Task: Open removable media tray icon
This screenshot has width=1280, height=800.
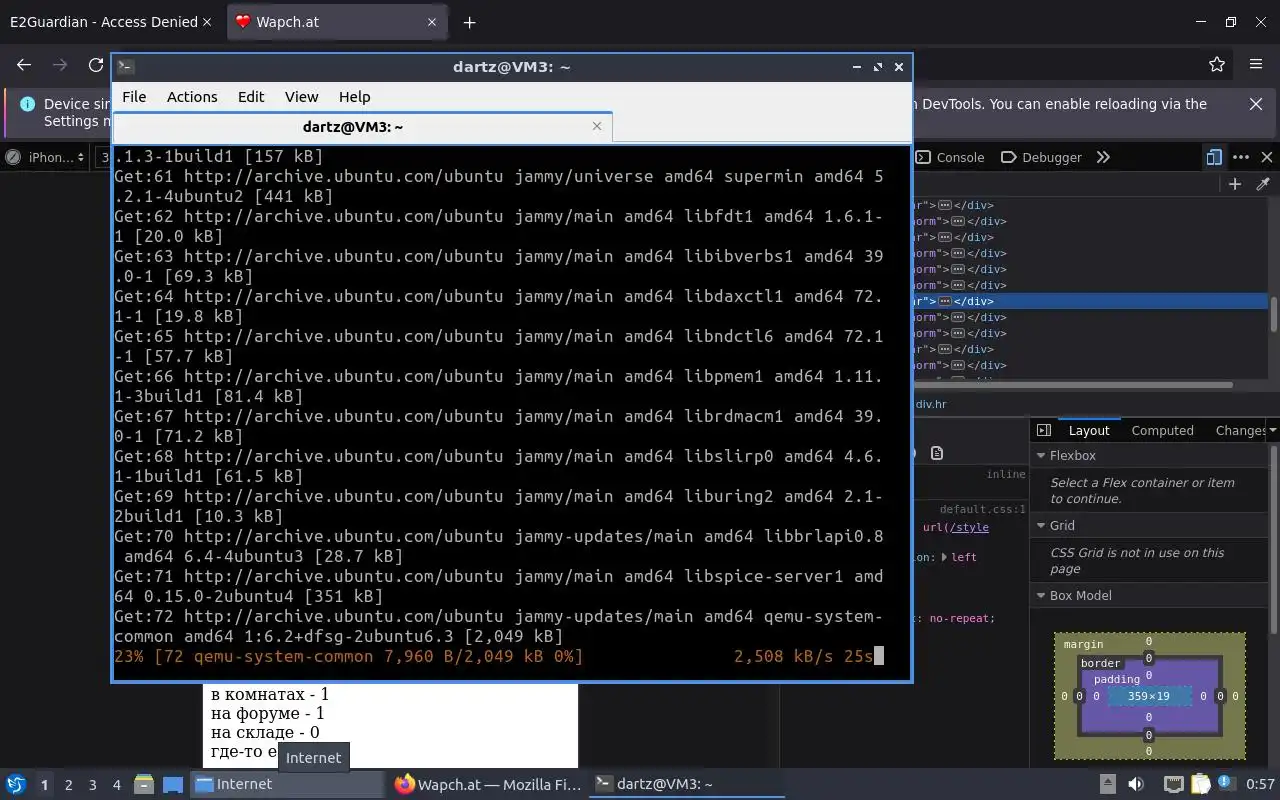Action: [1108, 784]
